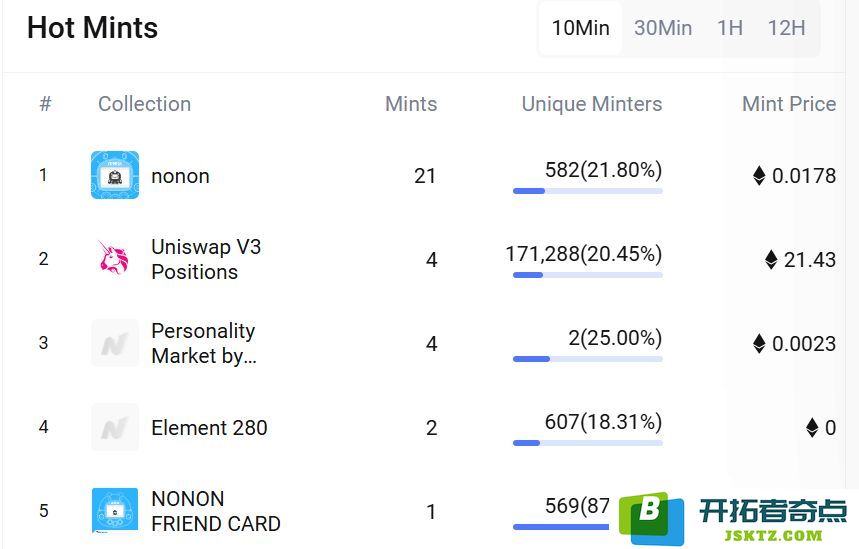Switch to the 30Min tab

tap(663, 28)
